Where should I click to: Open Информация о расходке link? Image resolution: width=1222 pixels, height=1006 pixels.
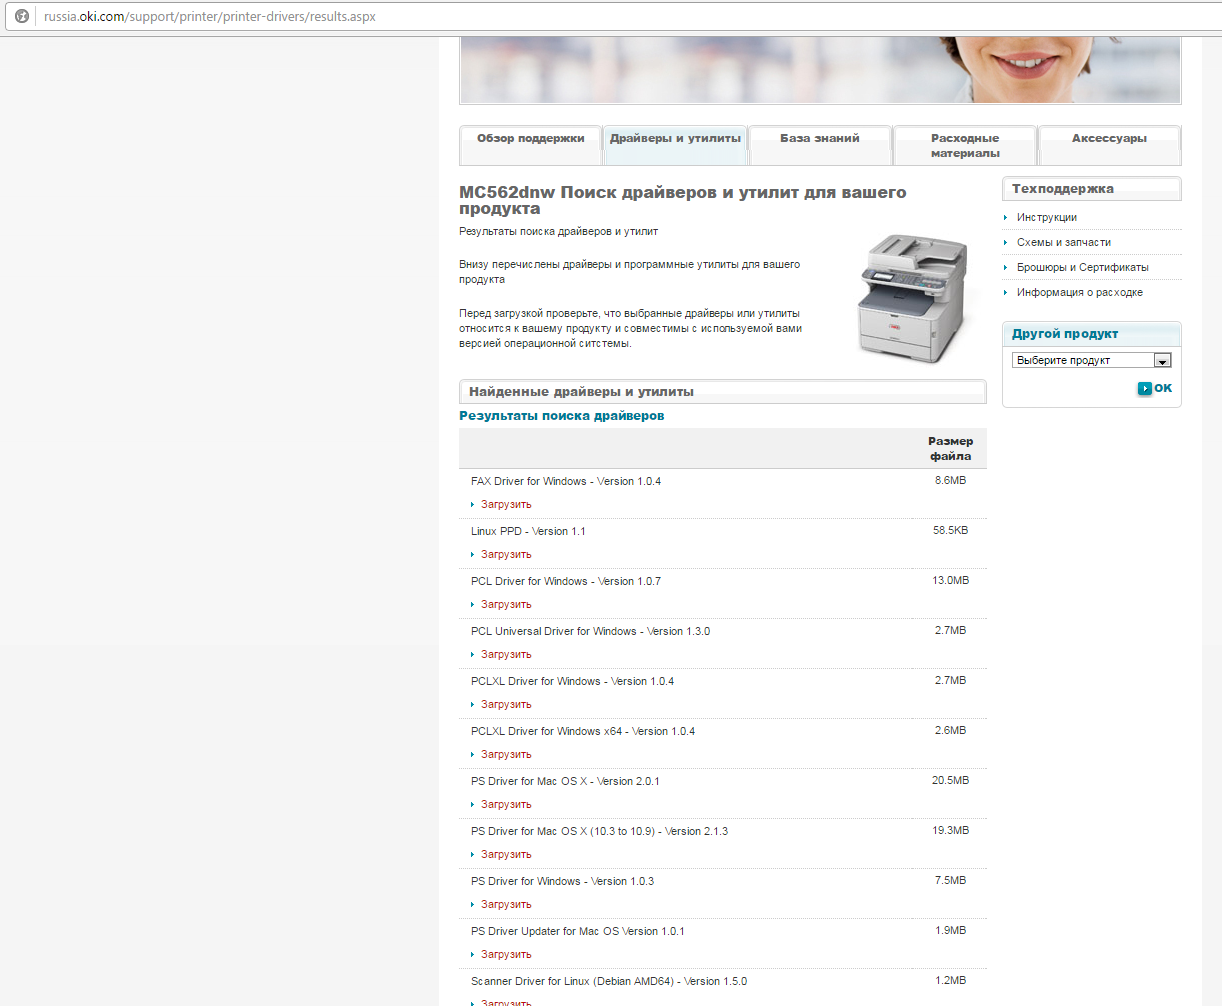point(1080,292)
